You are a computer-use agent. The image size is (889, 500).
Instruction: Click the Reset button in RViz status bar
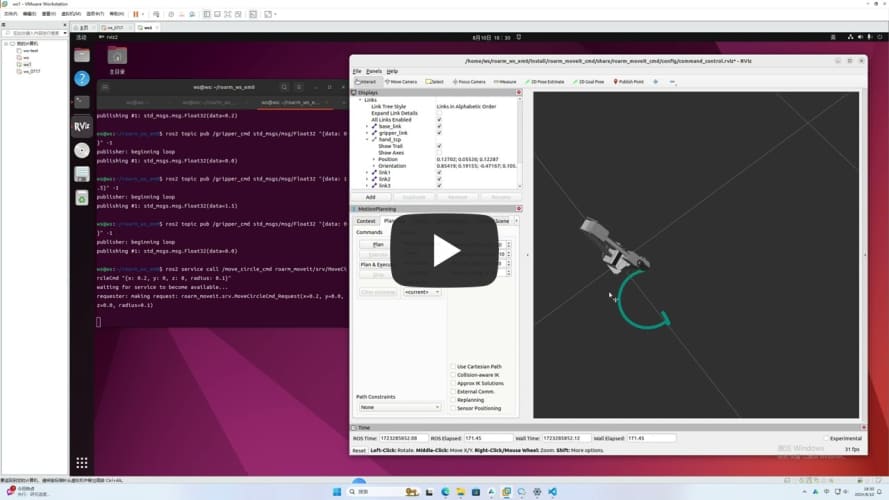359,451
